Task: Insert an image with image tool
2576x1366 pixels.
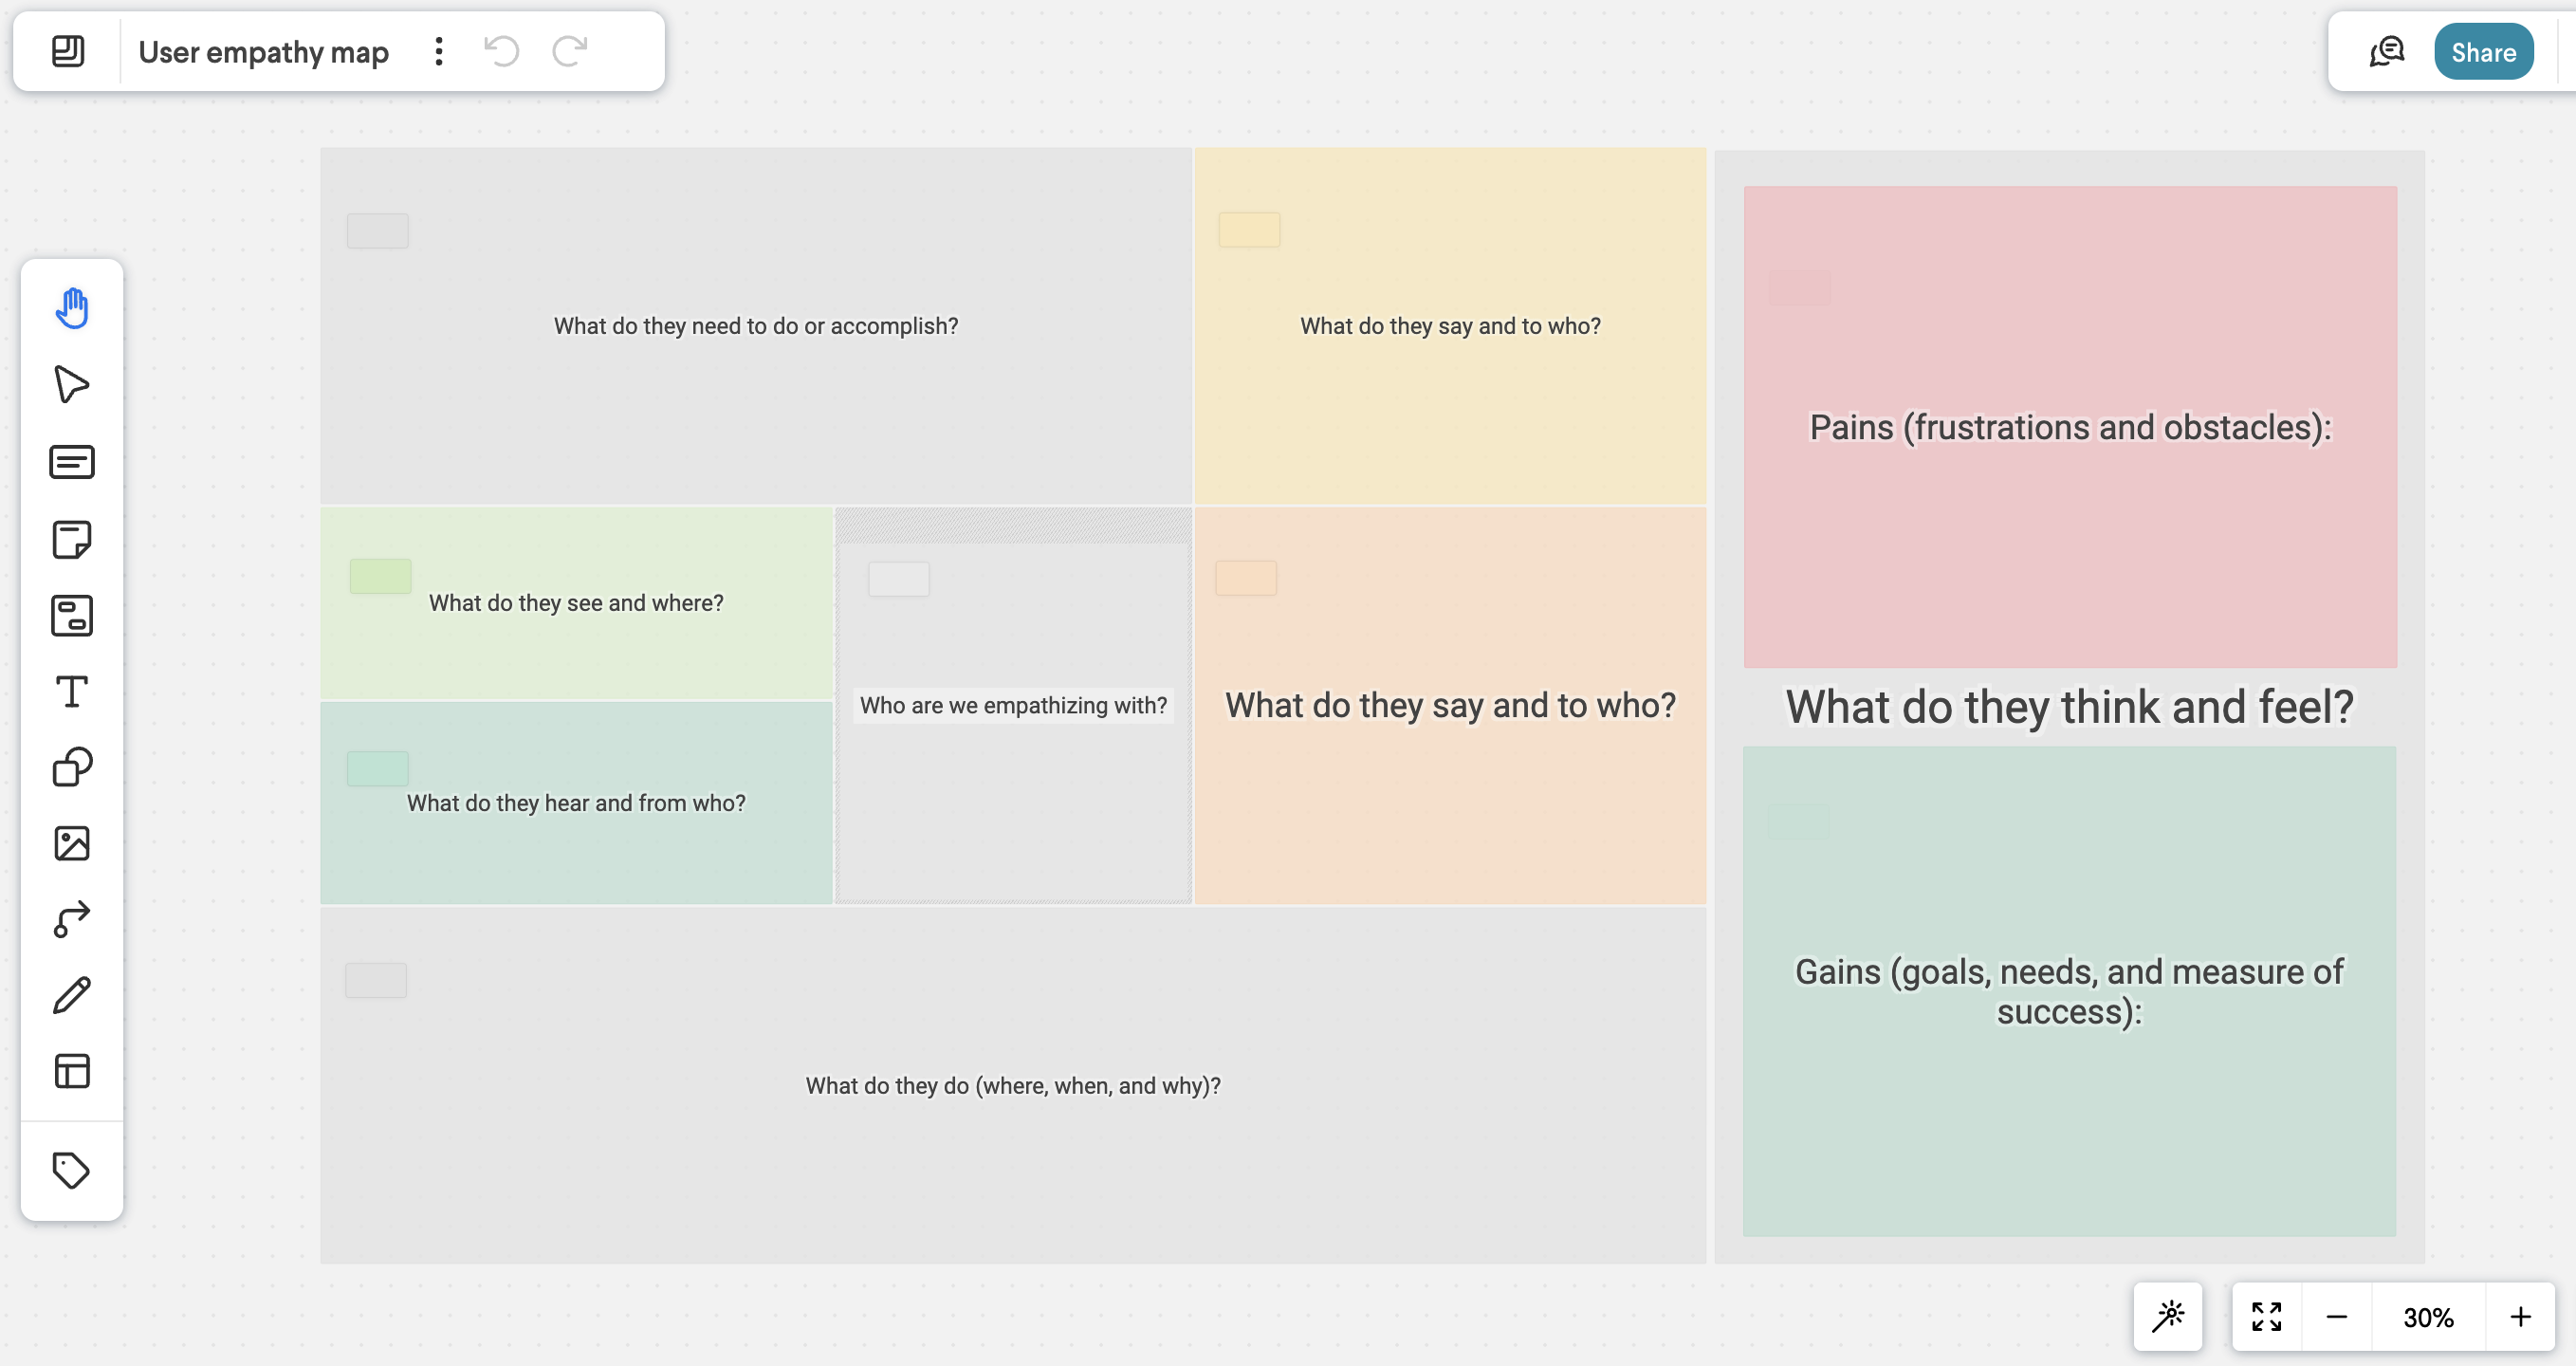Action: [x=72, y=844]
